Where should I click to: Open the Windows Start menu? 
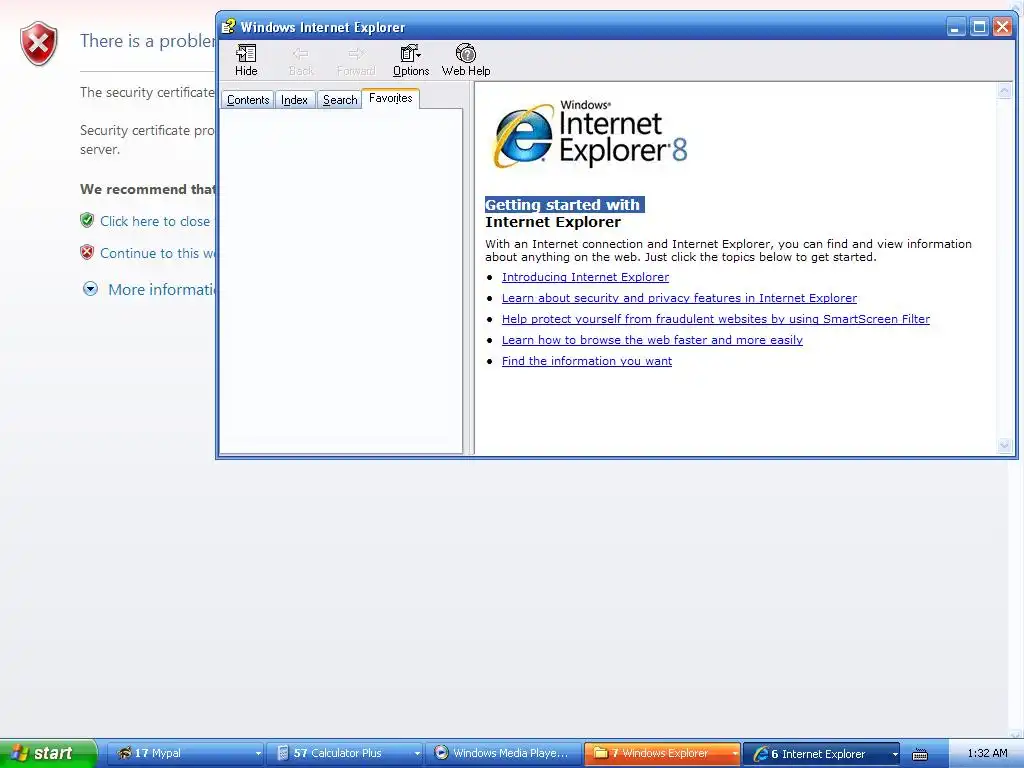[48, 753]
